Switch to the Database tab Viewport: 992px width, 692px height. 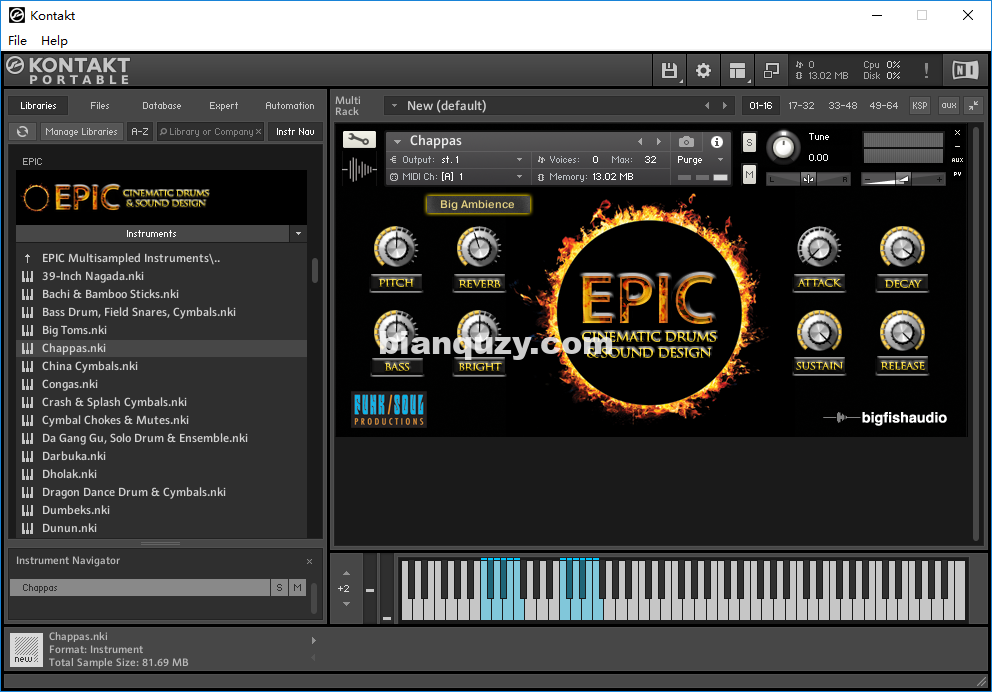click(161, 106)
